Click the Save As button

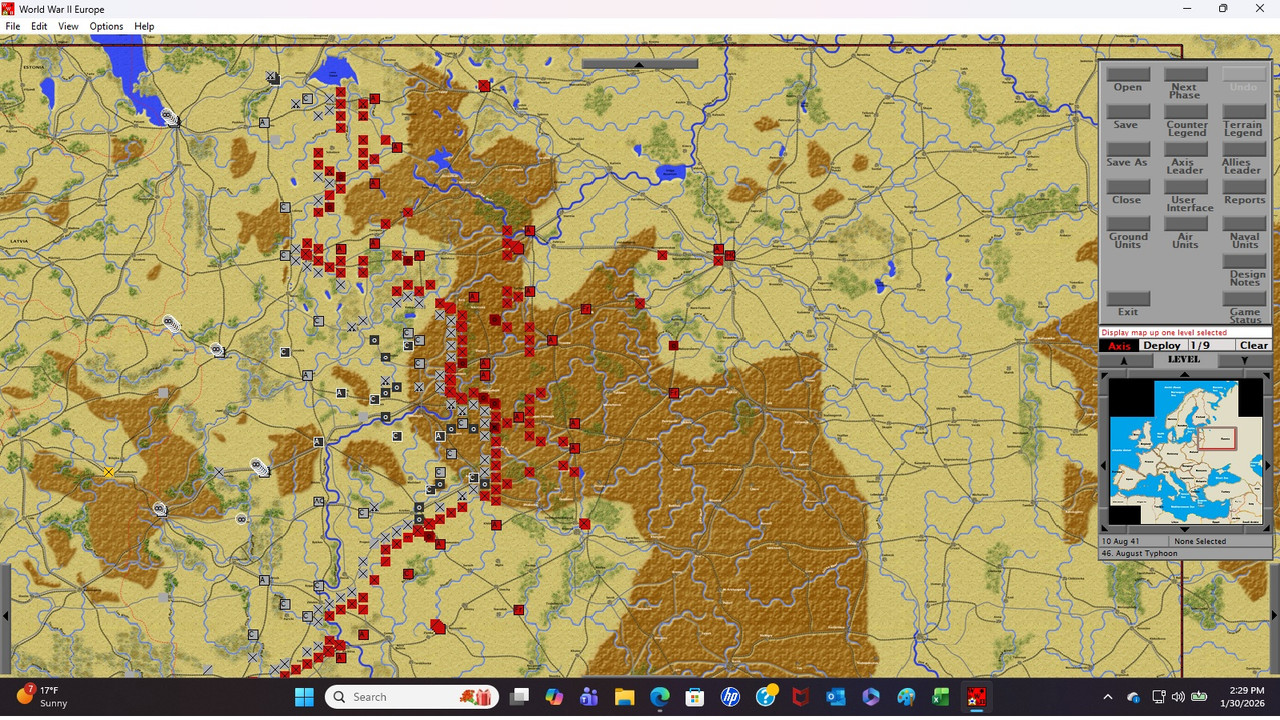[x=1128, y=149]
